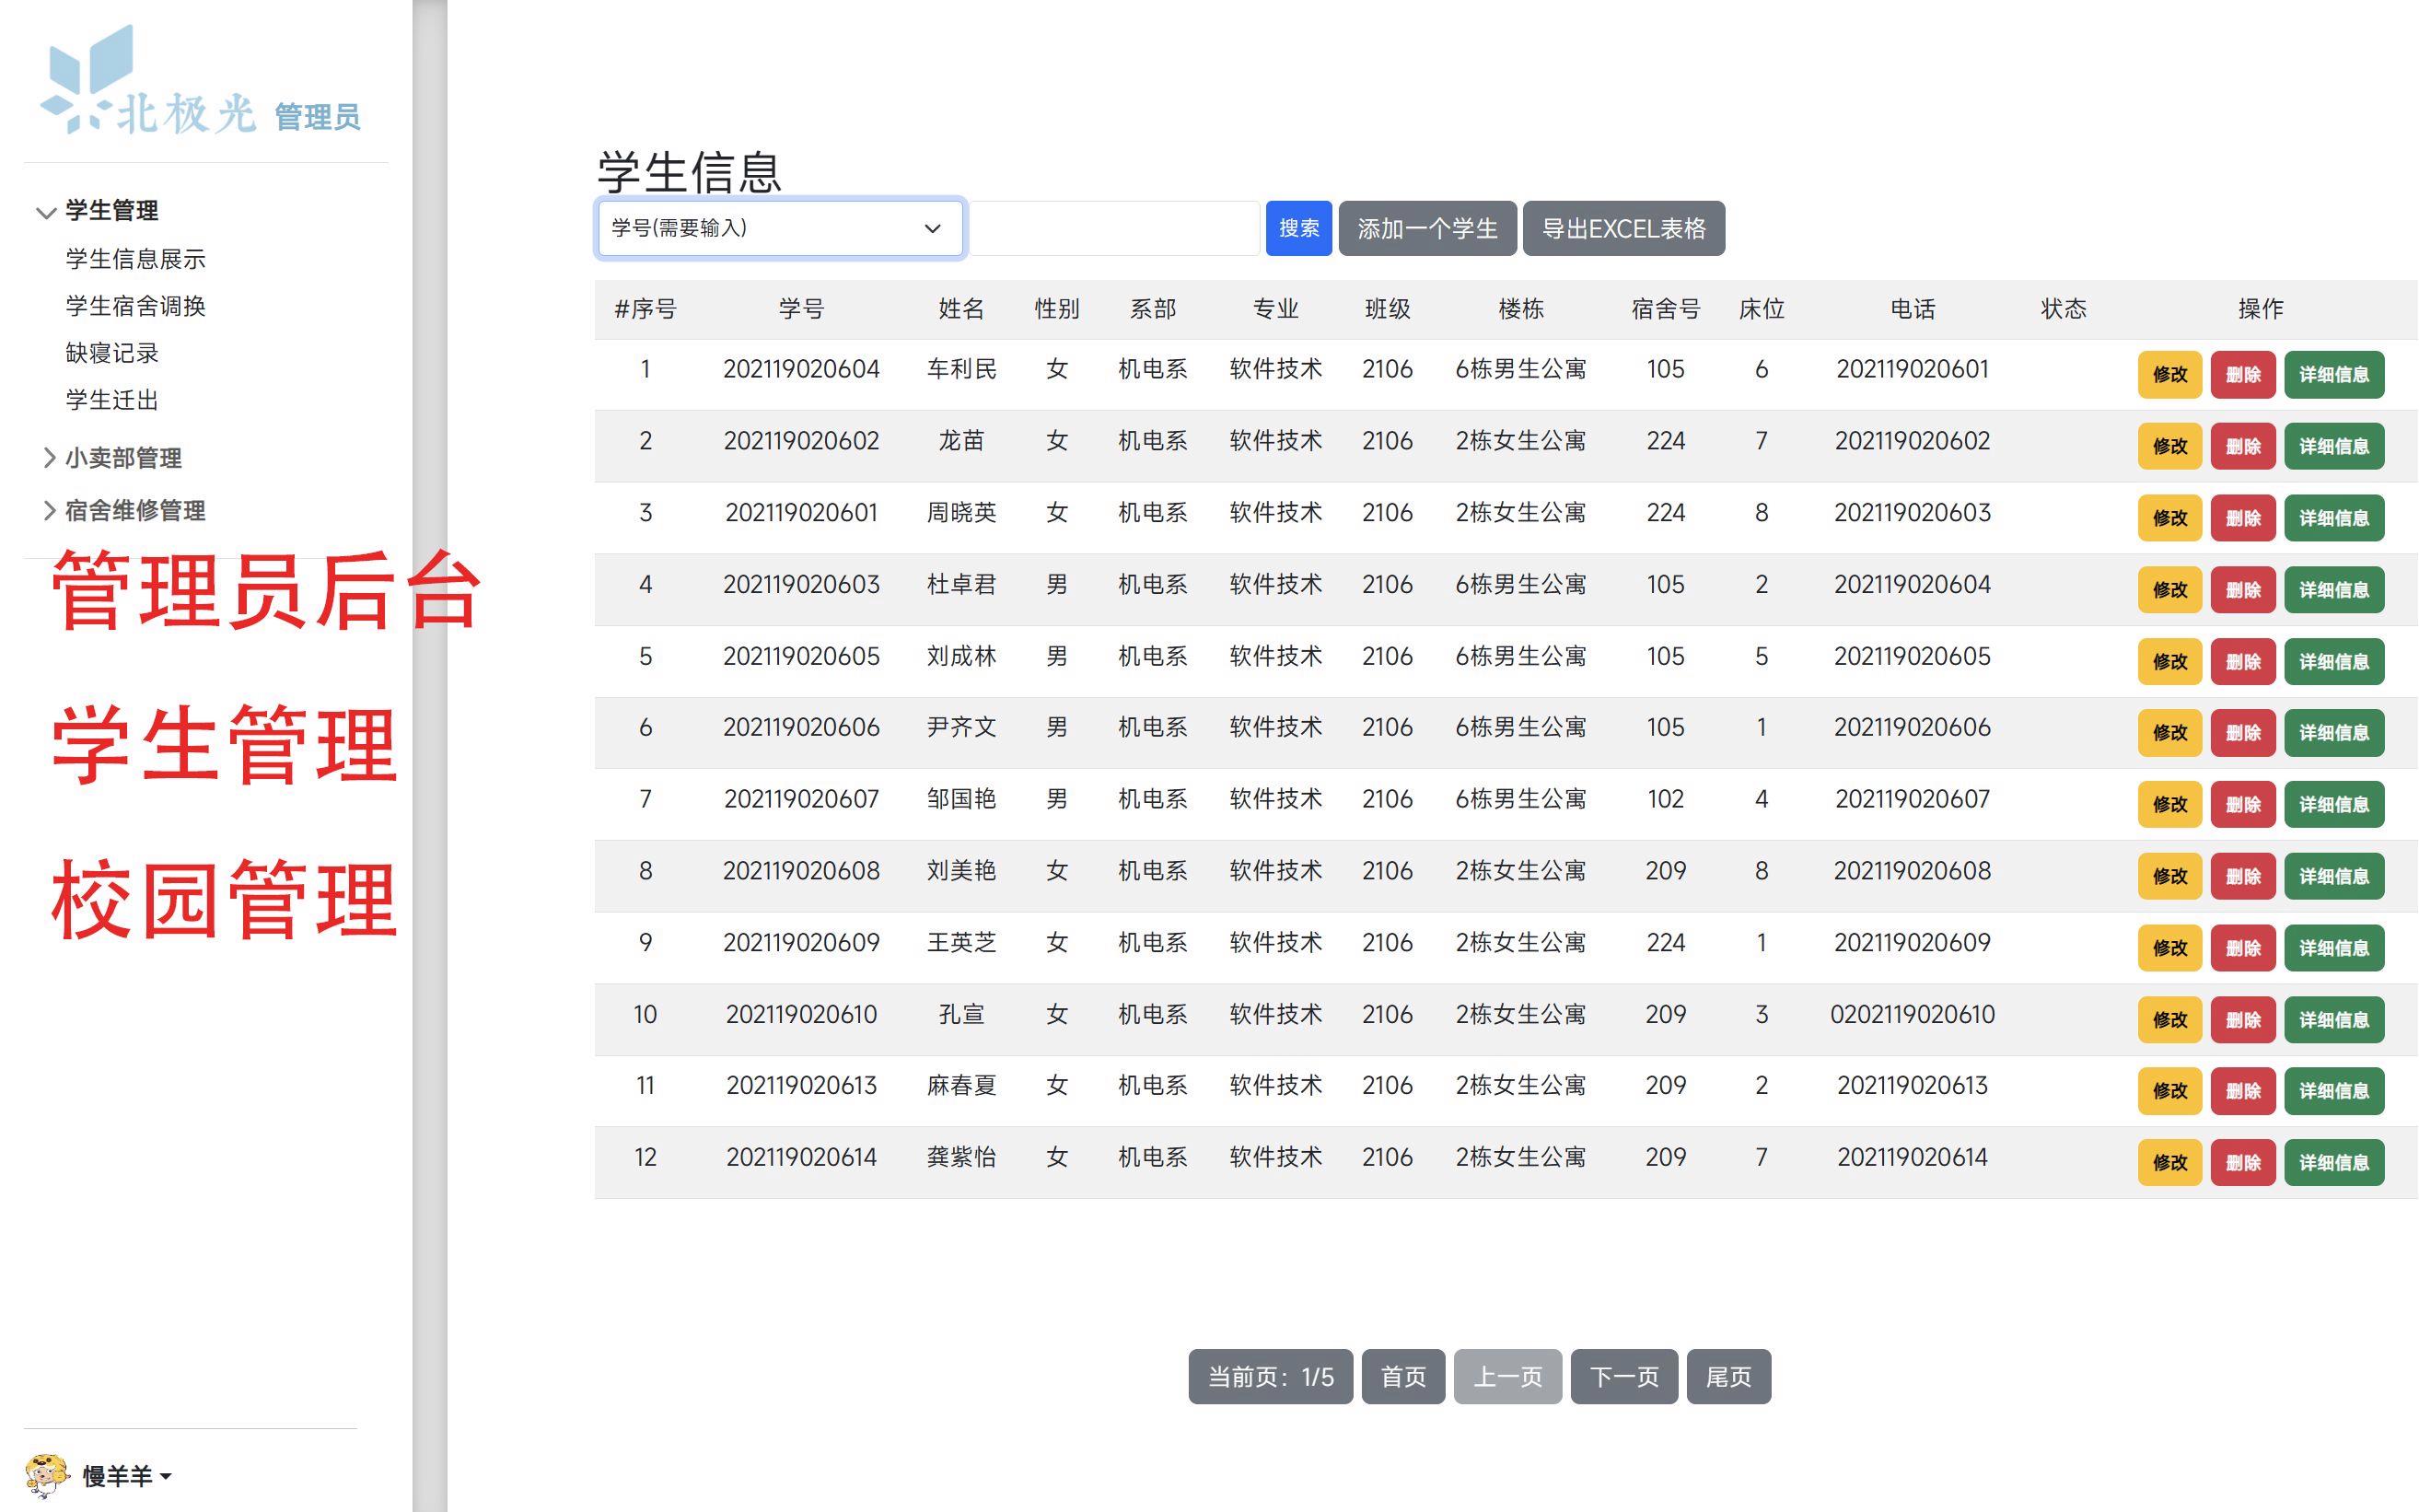The height and width of the screenshot is (1512, 2419).
Task: Click the 学号 column header
Action: tap(801, 309)
